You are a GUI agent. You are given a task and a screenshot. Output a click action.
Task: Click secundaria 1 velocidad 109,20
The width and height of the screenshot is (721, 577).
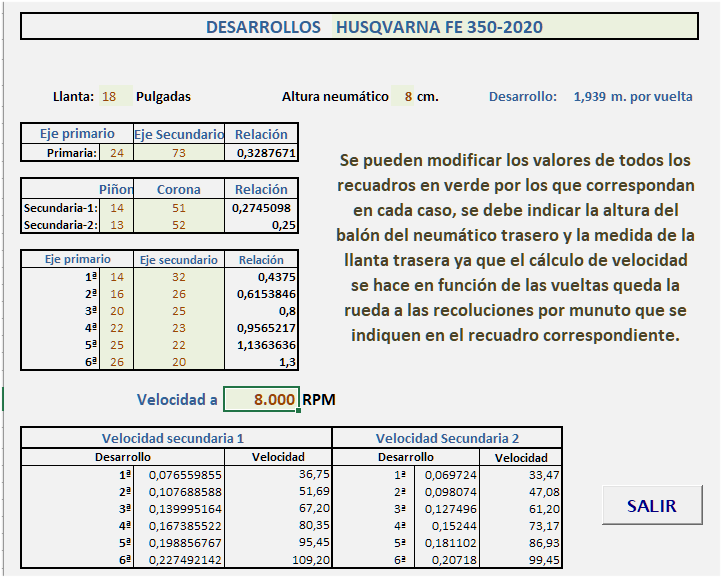click(311, 560)
